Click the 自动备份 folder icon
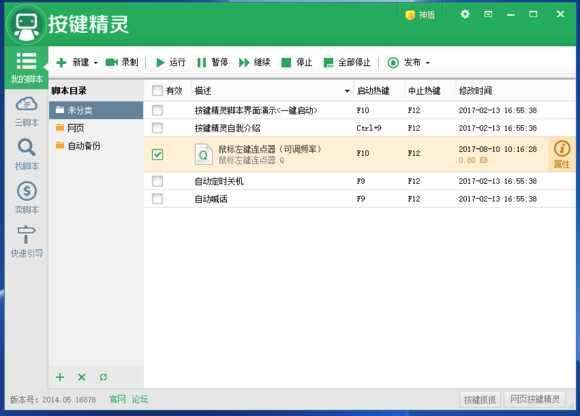 point(60,146)
